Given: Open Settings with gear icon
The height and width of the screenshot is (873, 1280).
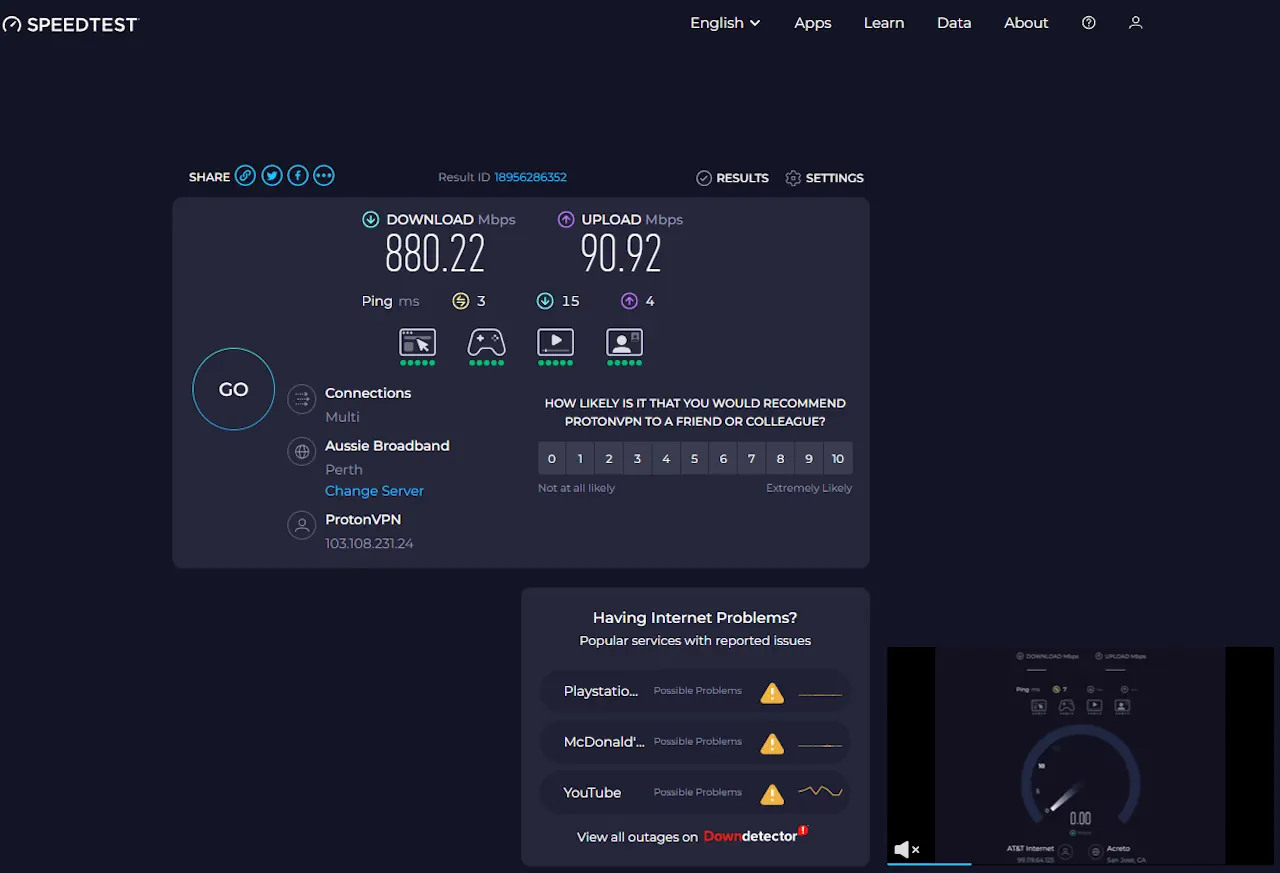Looking at the screenshot, I should click(824, 178).
